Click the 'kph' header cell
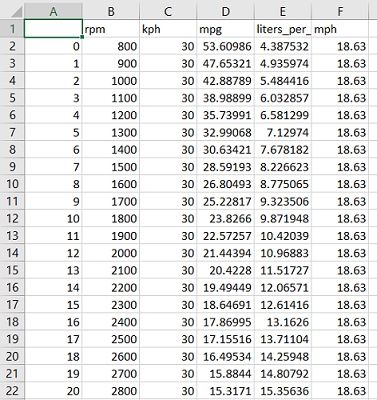The image size is (377, 400). coord(168,29)
